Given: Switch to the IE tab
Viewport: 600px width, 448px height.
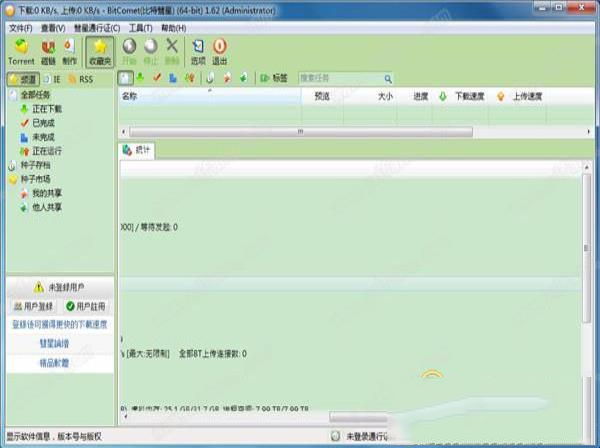Looking at the screenshot, I should [x=52, y=78].
